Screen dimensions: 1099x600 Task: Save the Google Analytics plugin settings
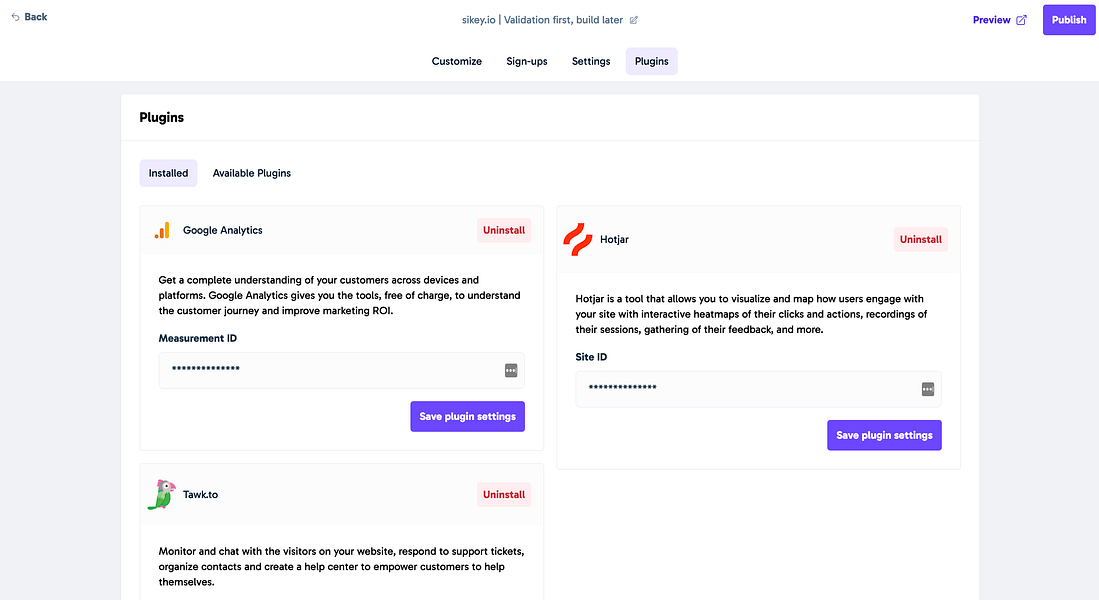point(467,416)
